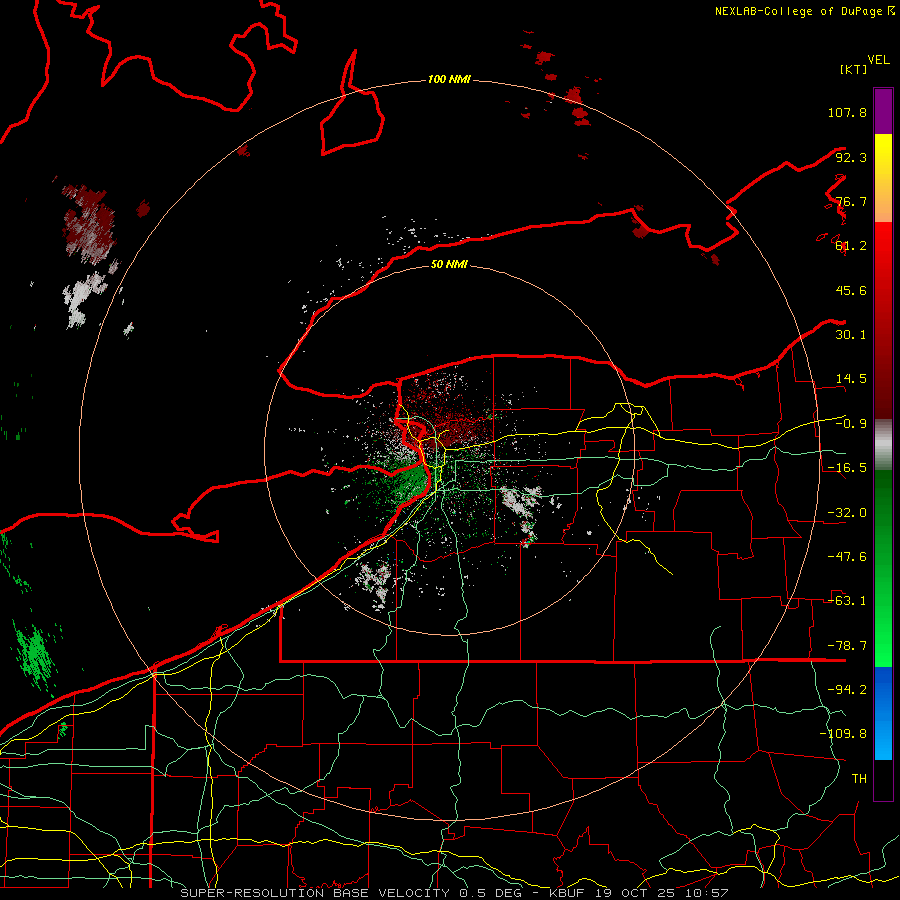900x900 pixels.
Task: Click the blue segment of color bar
Action: pos(883,713)
